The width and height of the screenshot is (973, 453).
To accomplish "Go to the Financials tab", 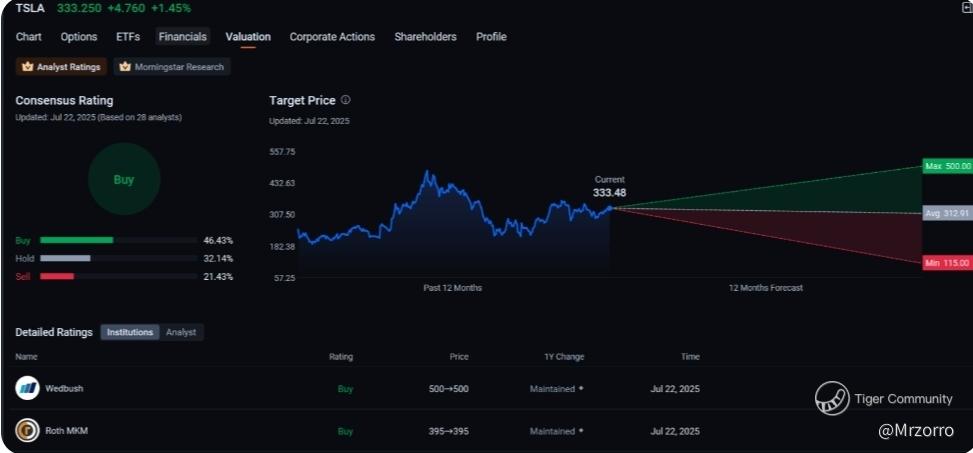I will coord(183,37).
